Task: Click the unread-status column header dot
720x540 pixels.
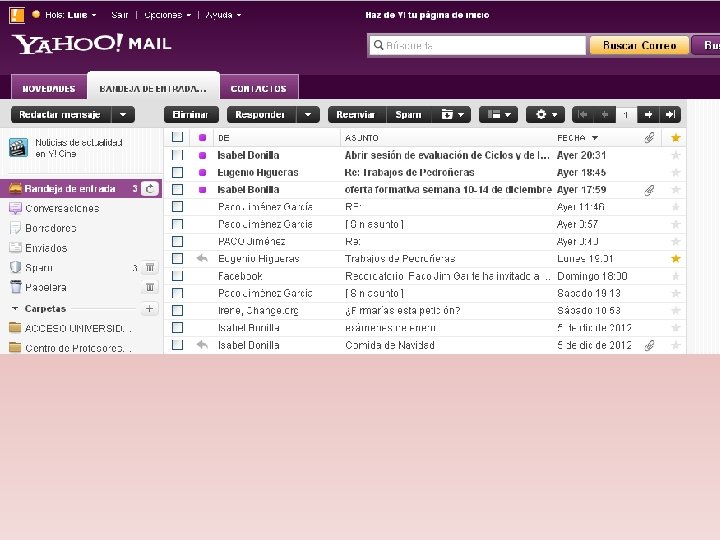Action: (x=202, y=138)
